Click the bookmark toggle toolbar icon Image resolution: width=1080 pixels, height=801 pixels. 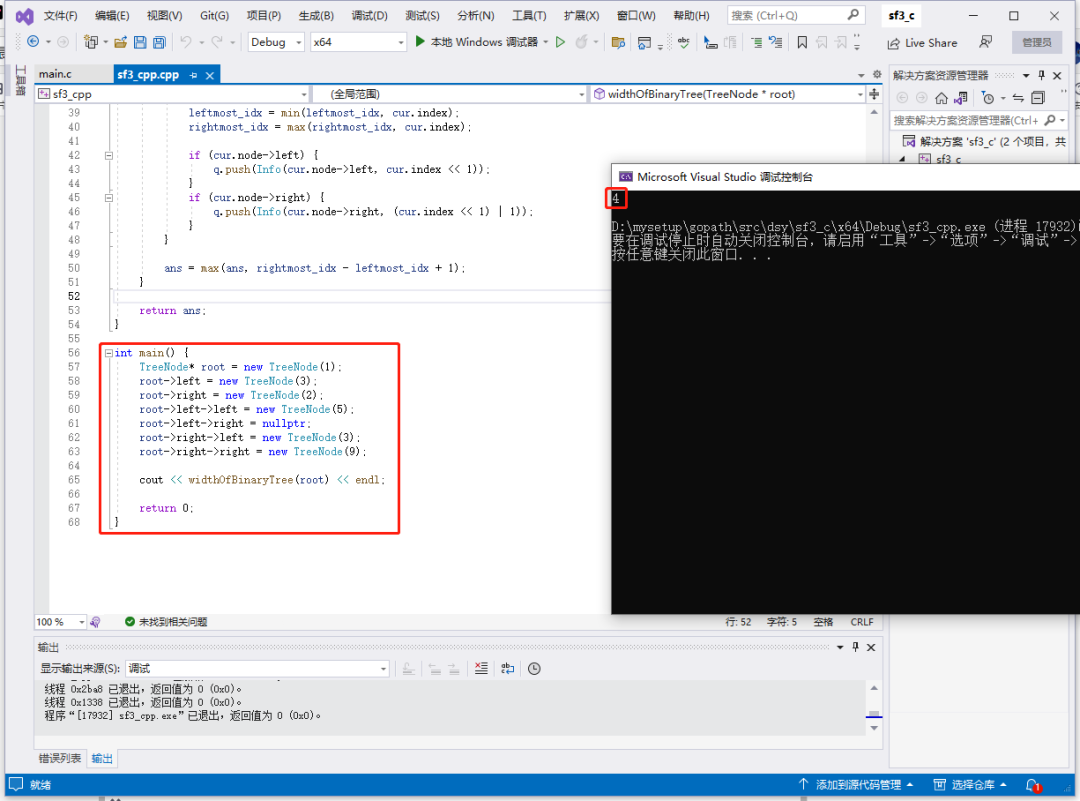click(802, 43)
